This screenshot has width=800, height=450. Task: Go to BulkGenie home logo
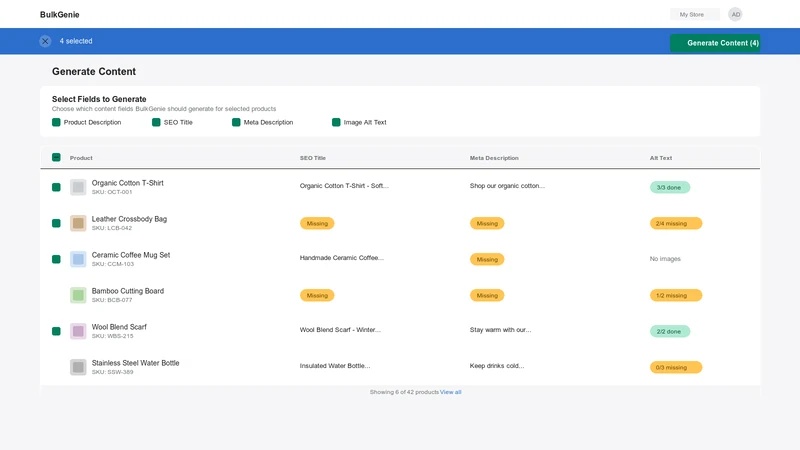tap(60, 15)
